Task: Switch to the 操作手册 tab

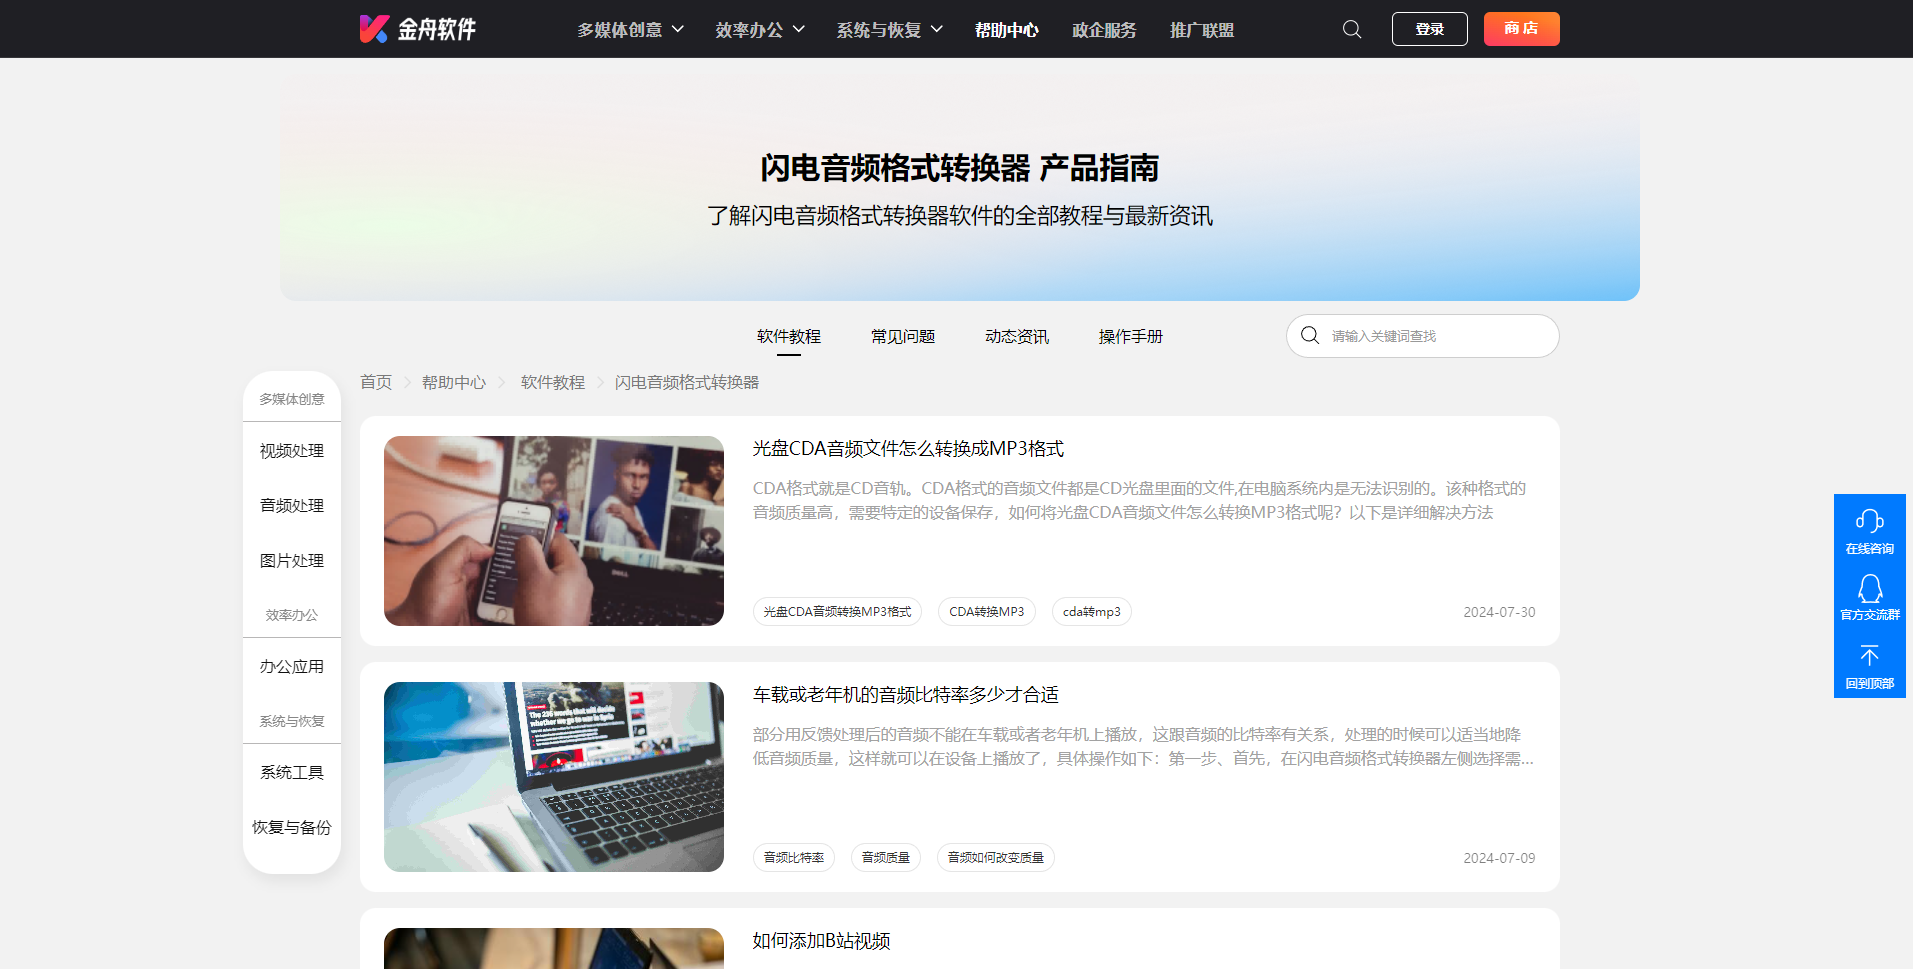Action: 1130,337
